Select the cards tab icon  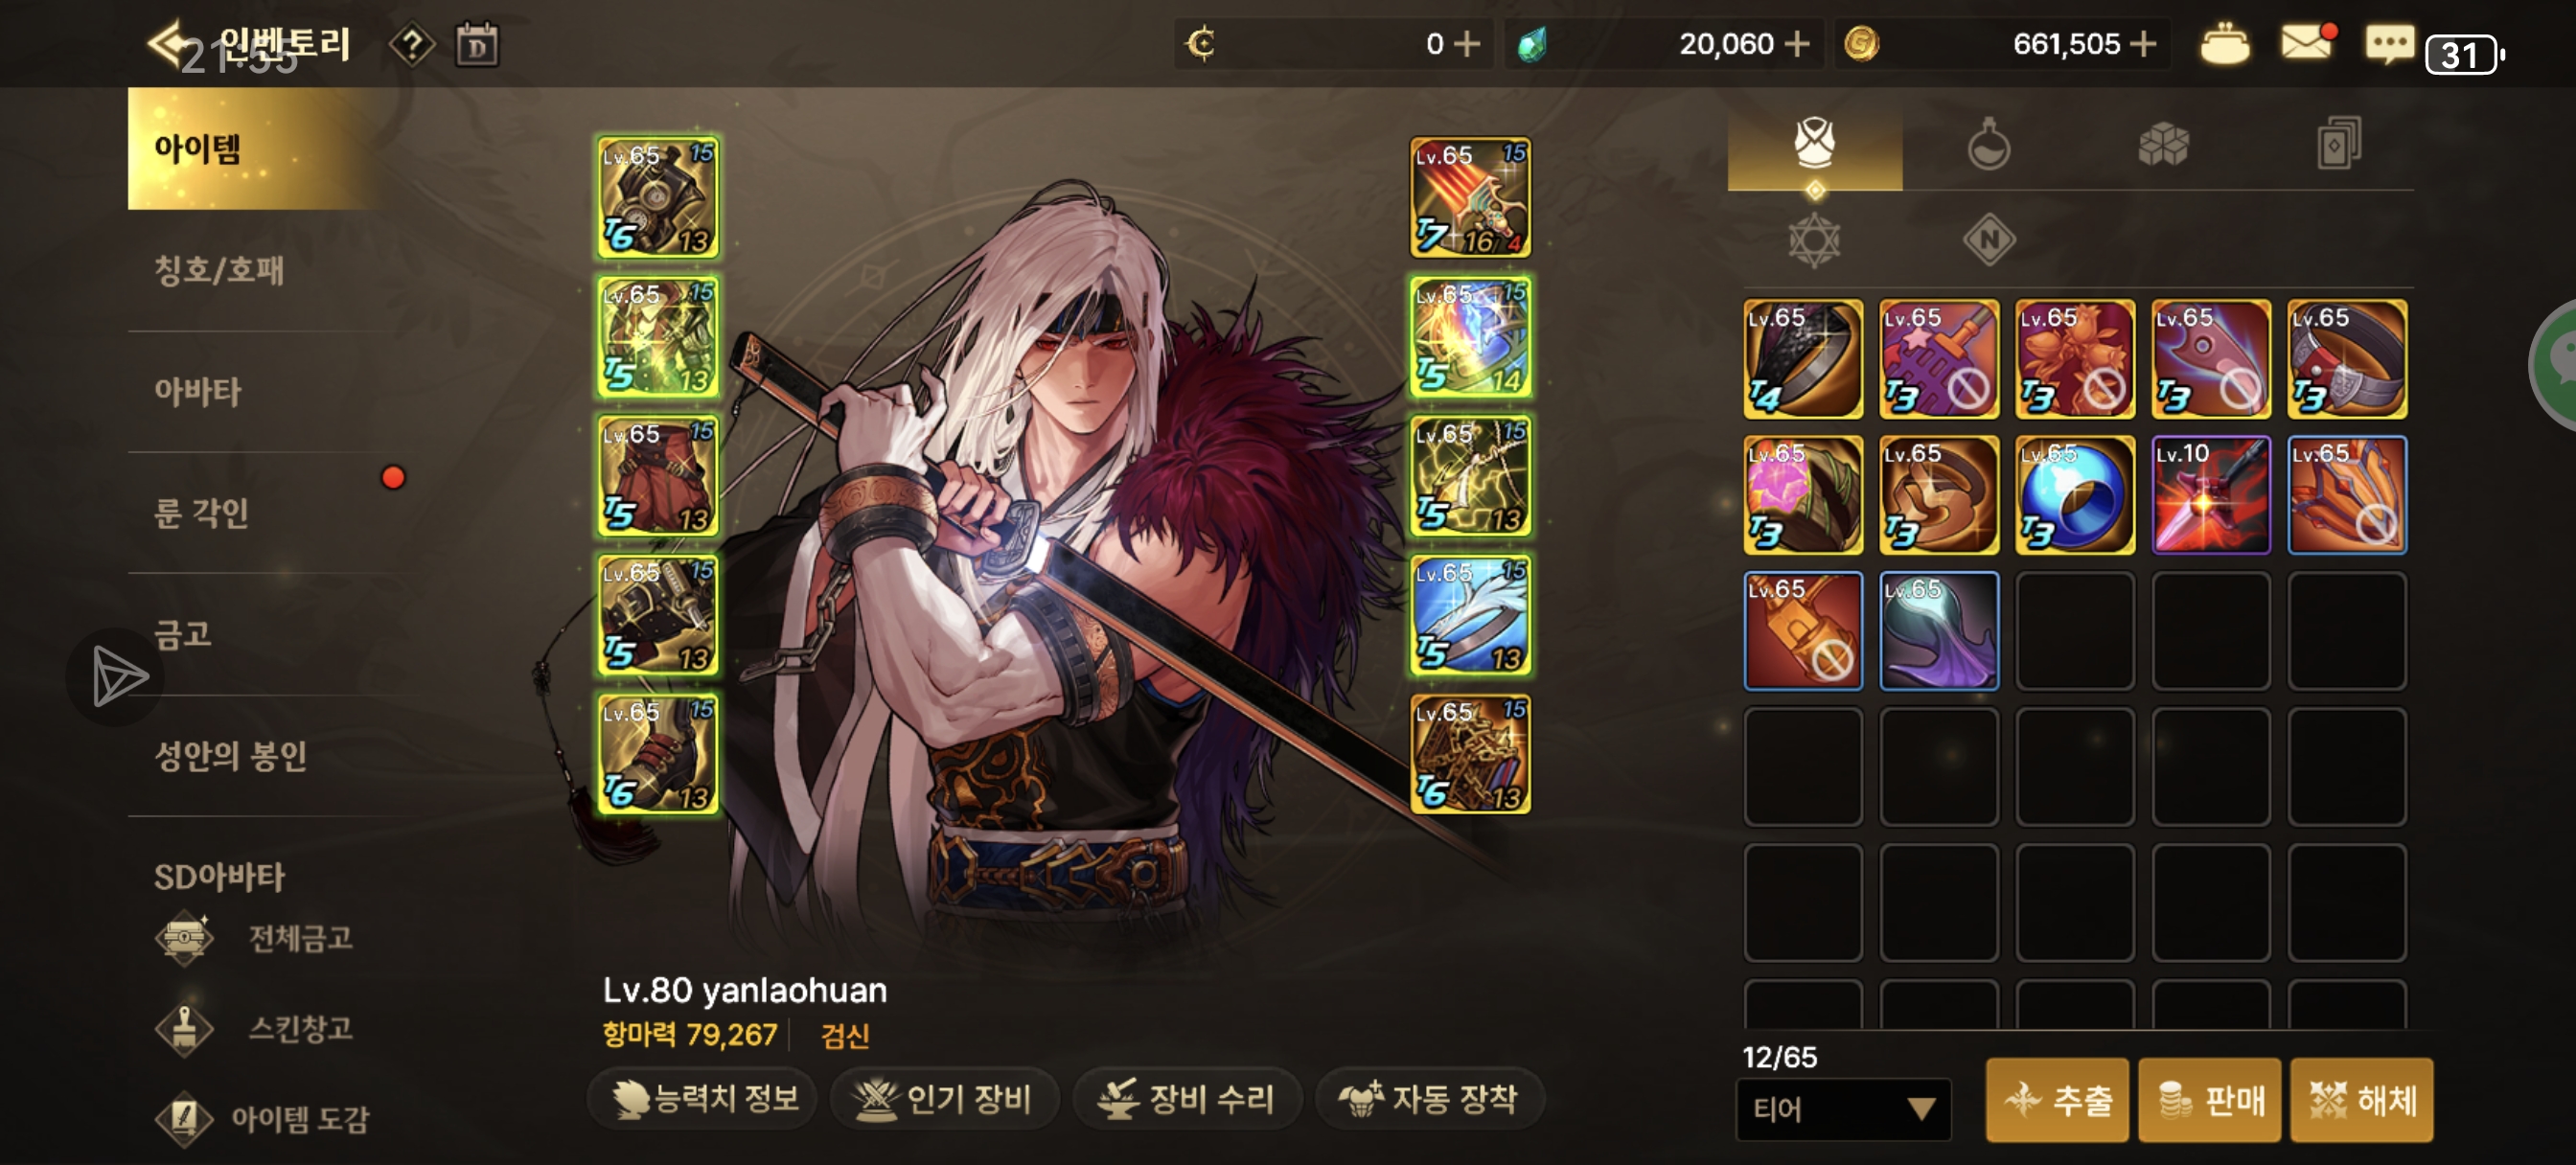[2338, 145]
